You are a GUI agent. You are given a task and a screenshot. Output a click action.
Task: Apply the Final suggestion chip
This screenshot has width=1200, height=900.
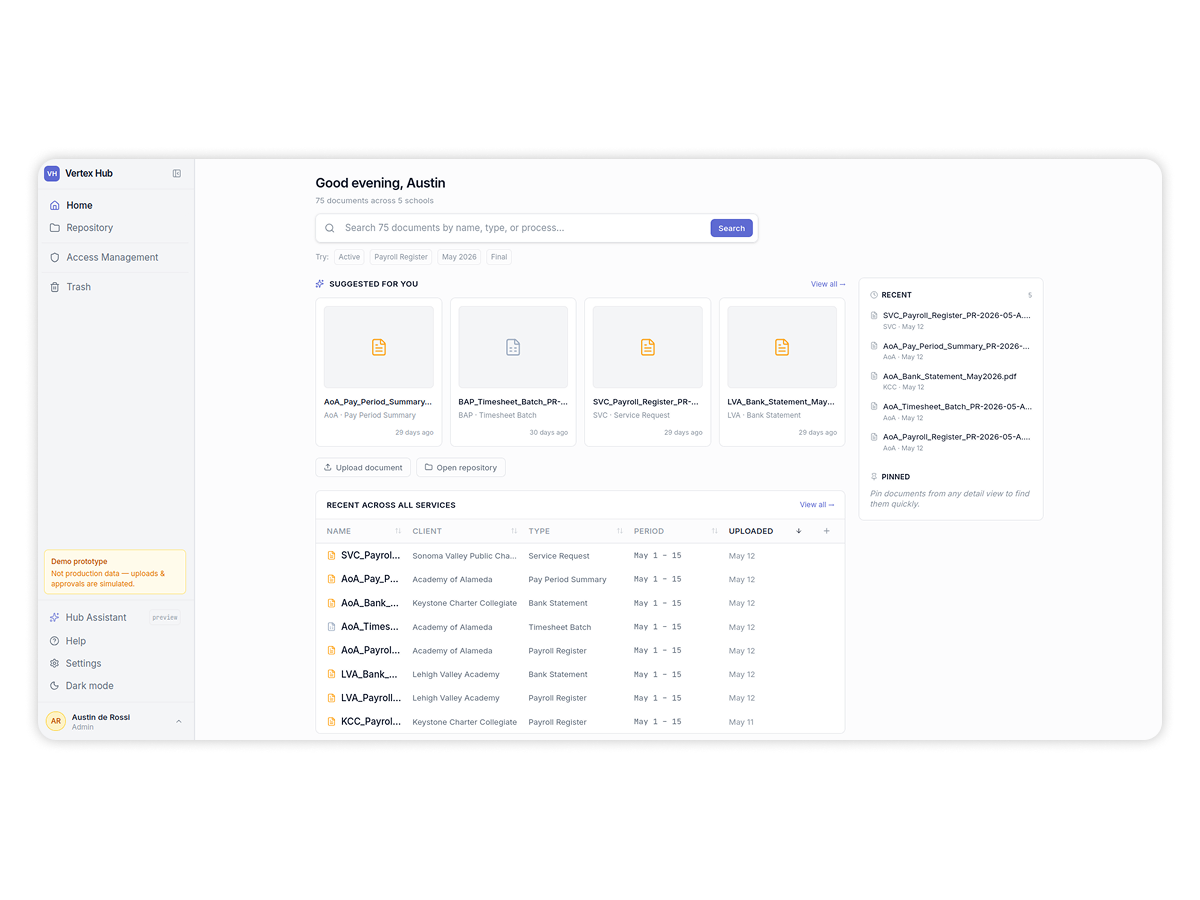pos(499,257)
